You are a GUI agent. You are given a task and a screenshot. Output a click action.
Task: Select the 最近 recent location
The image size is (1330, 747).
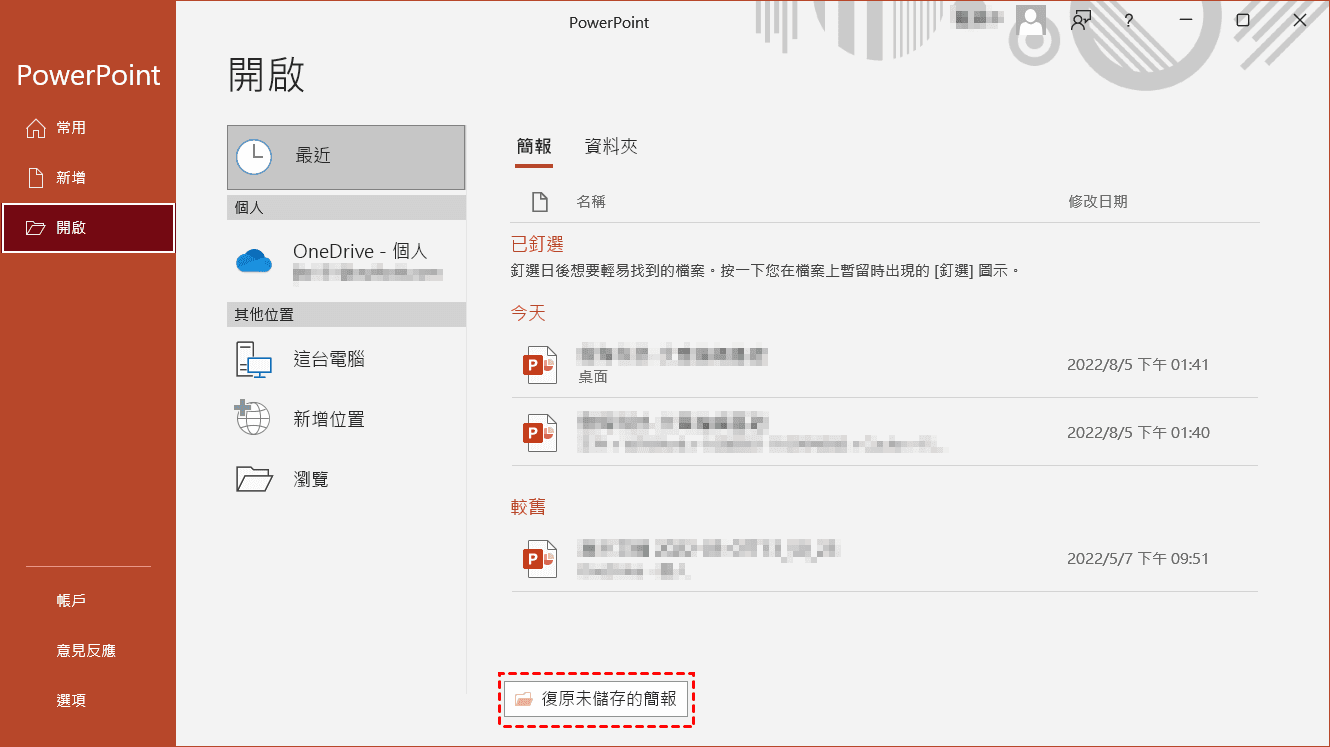[x=346, y=157]
